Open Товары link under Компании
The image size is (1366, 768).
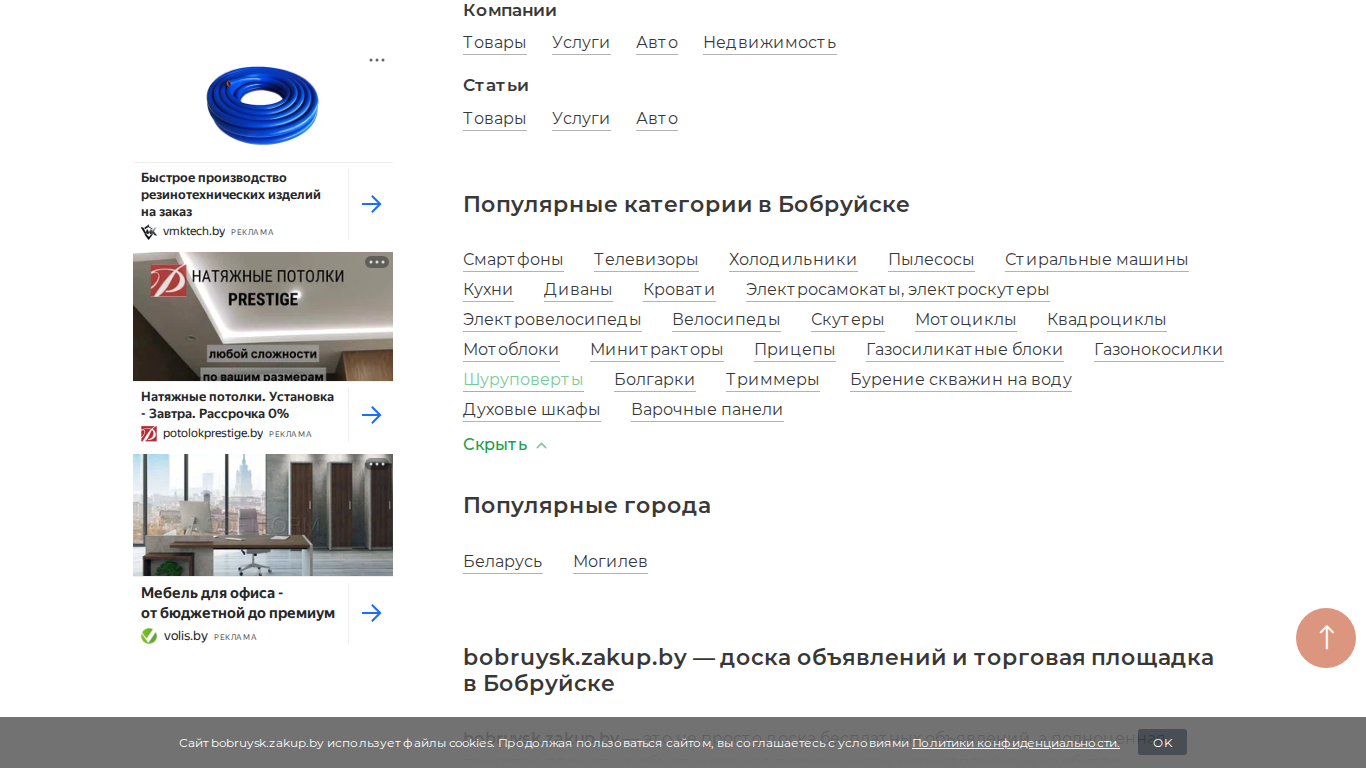pos(495,42)
